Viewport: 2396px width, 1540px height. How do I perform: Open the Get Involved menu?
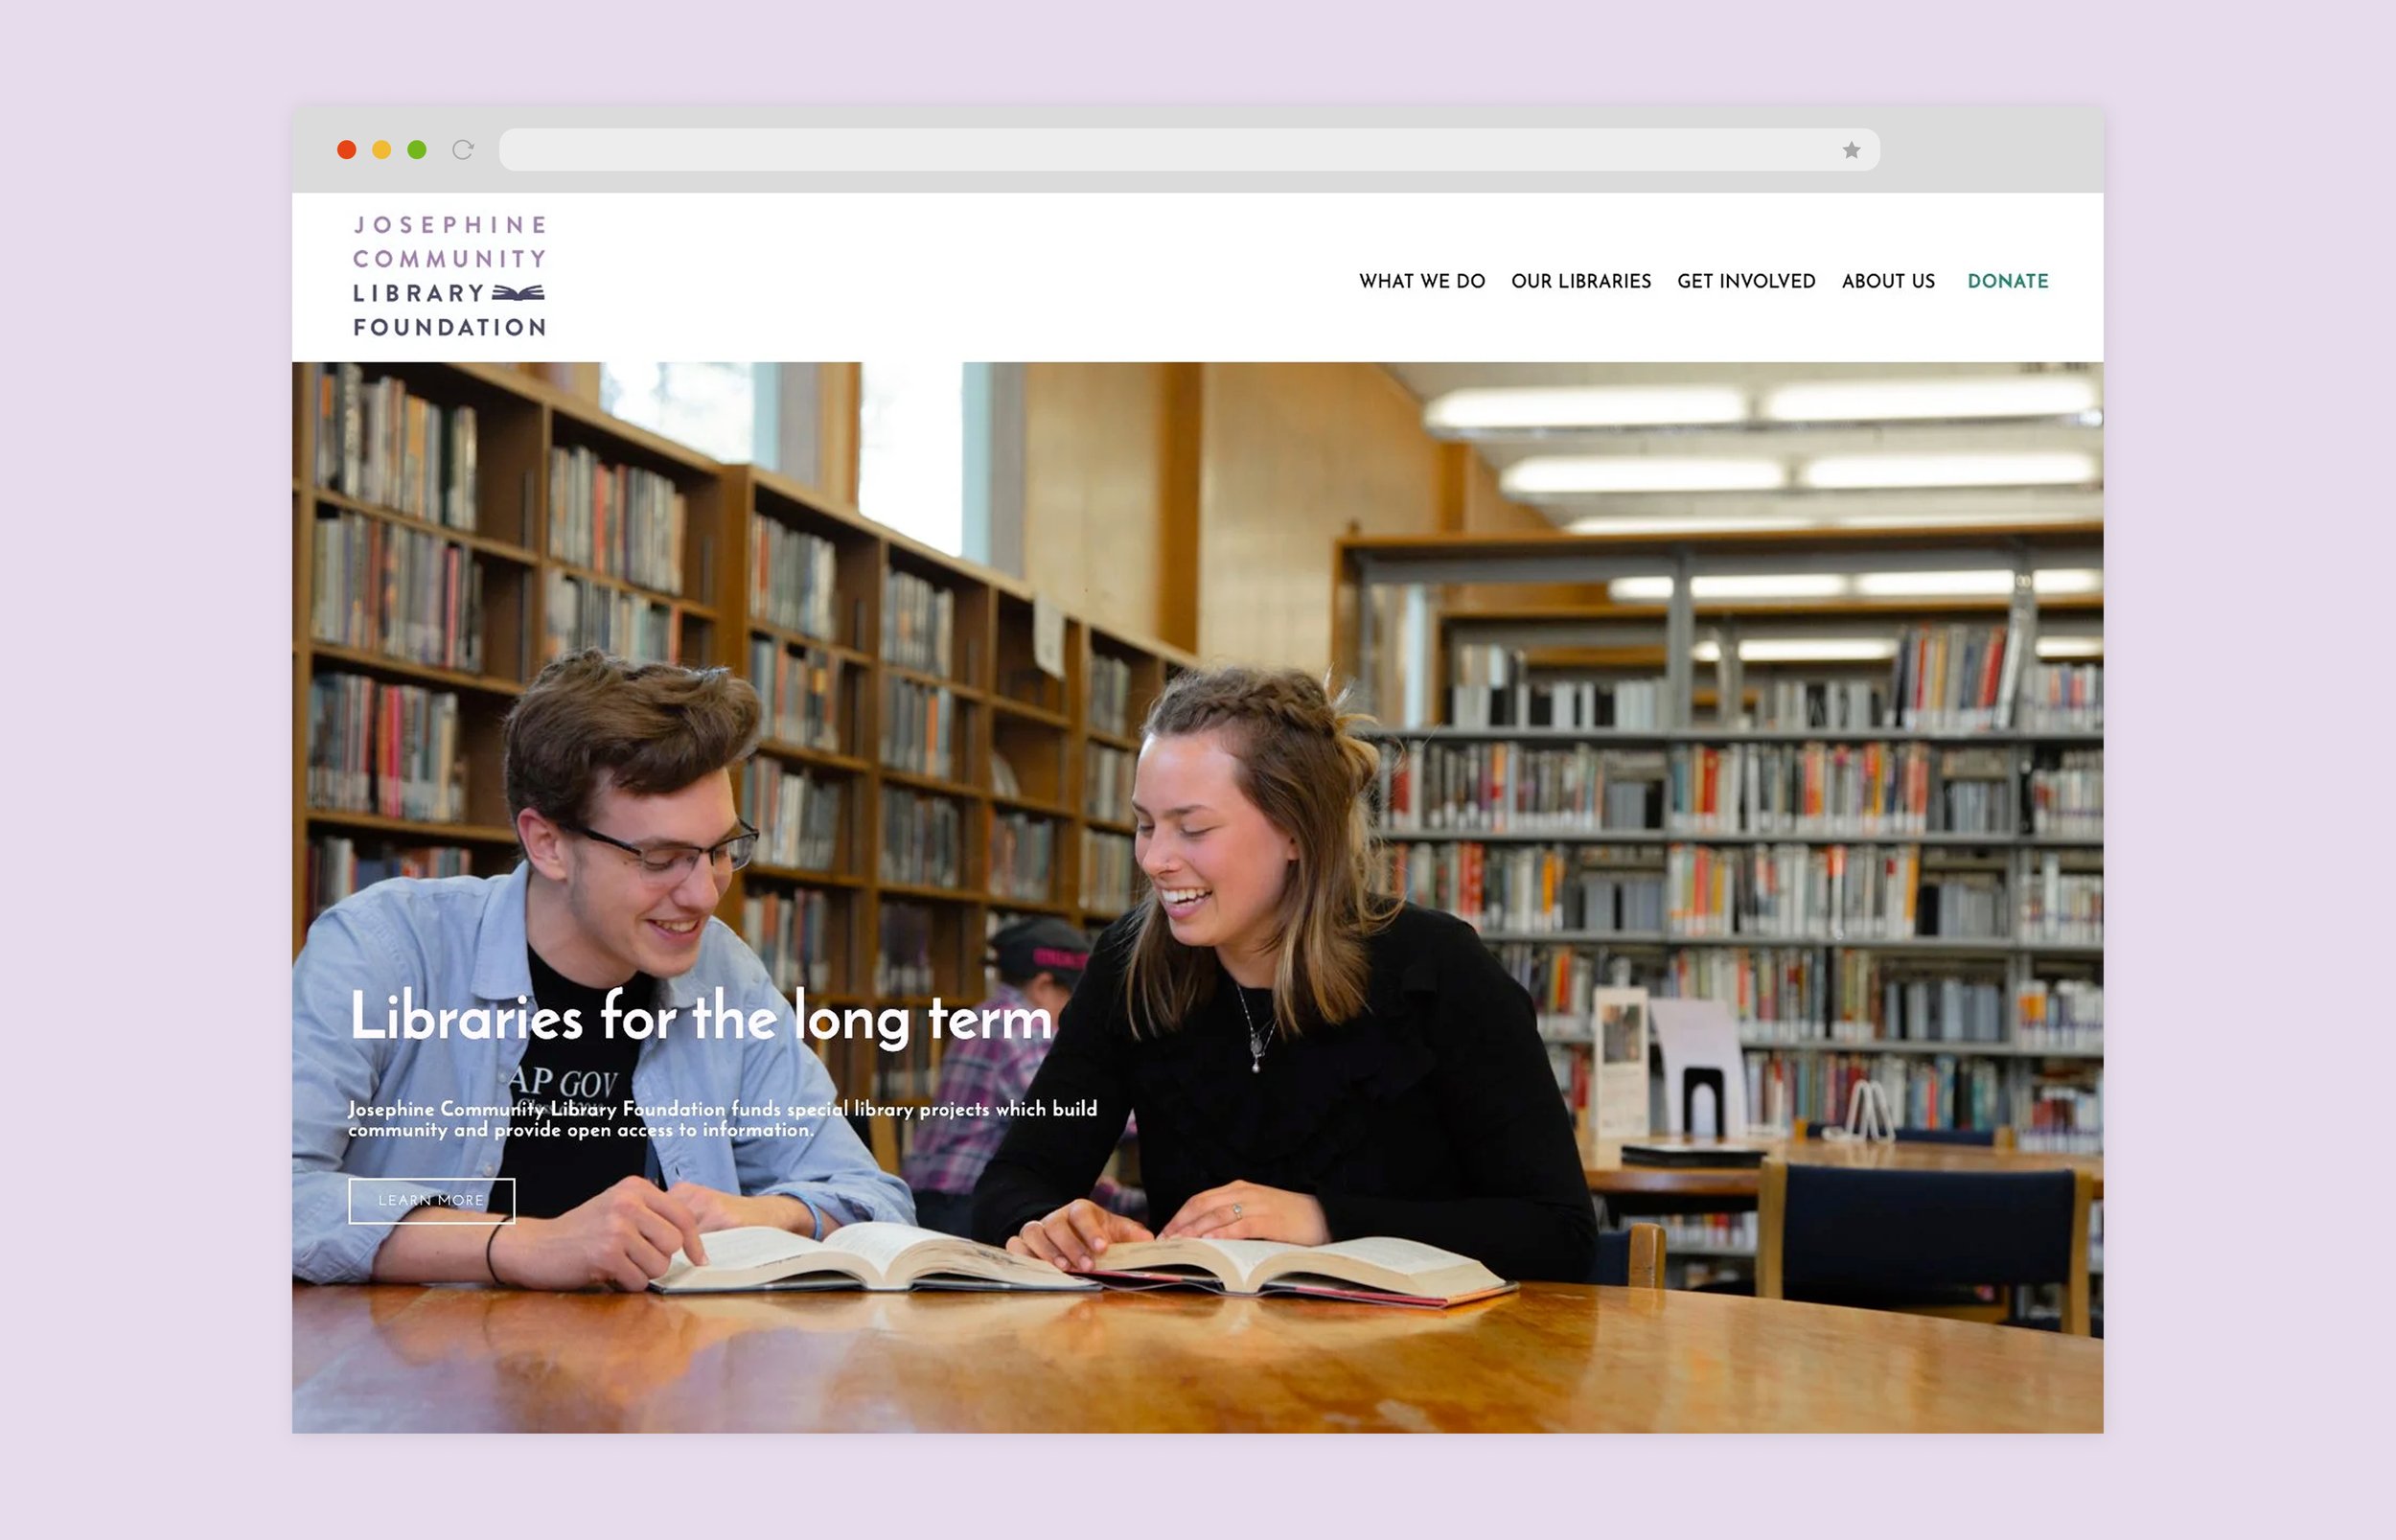(1746, 281)
